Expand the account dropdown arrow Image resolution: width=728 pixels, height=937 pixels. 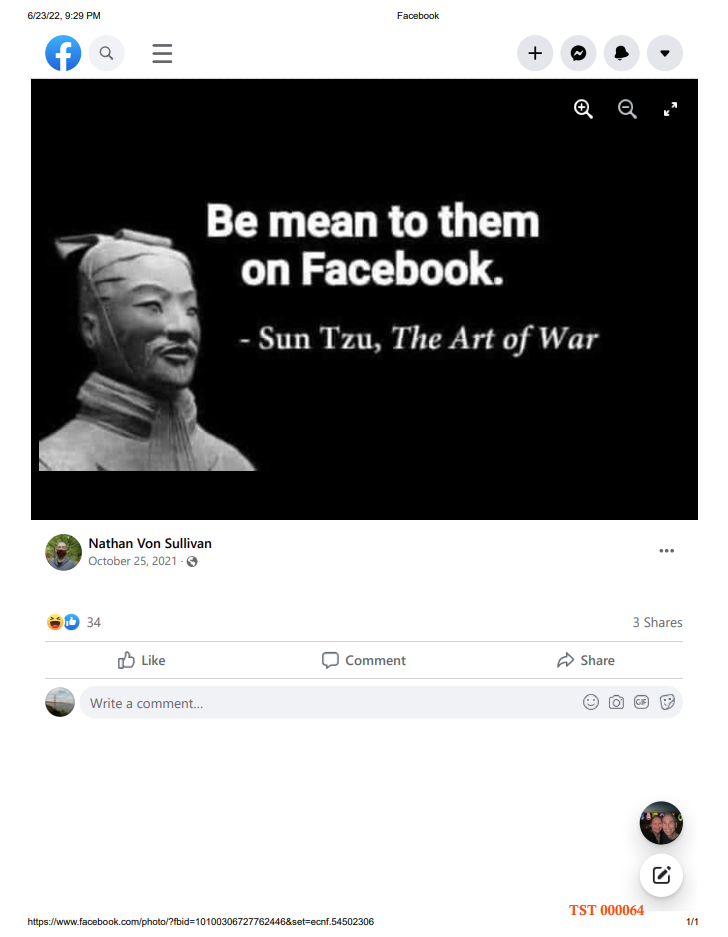tap(665, 53)
